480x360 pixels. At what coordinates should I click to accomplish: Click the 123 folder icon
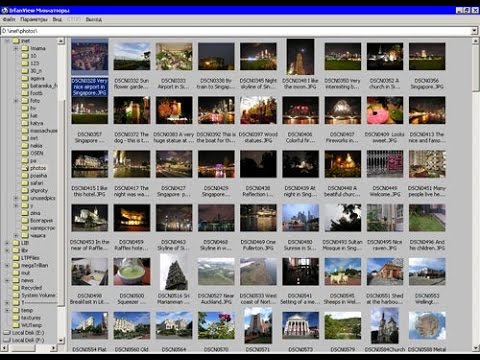pyautogui.click(x=25, y=63)
